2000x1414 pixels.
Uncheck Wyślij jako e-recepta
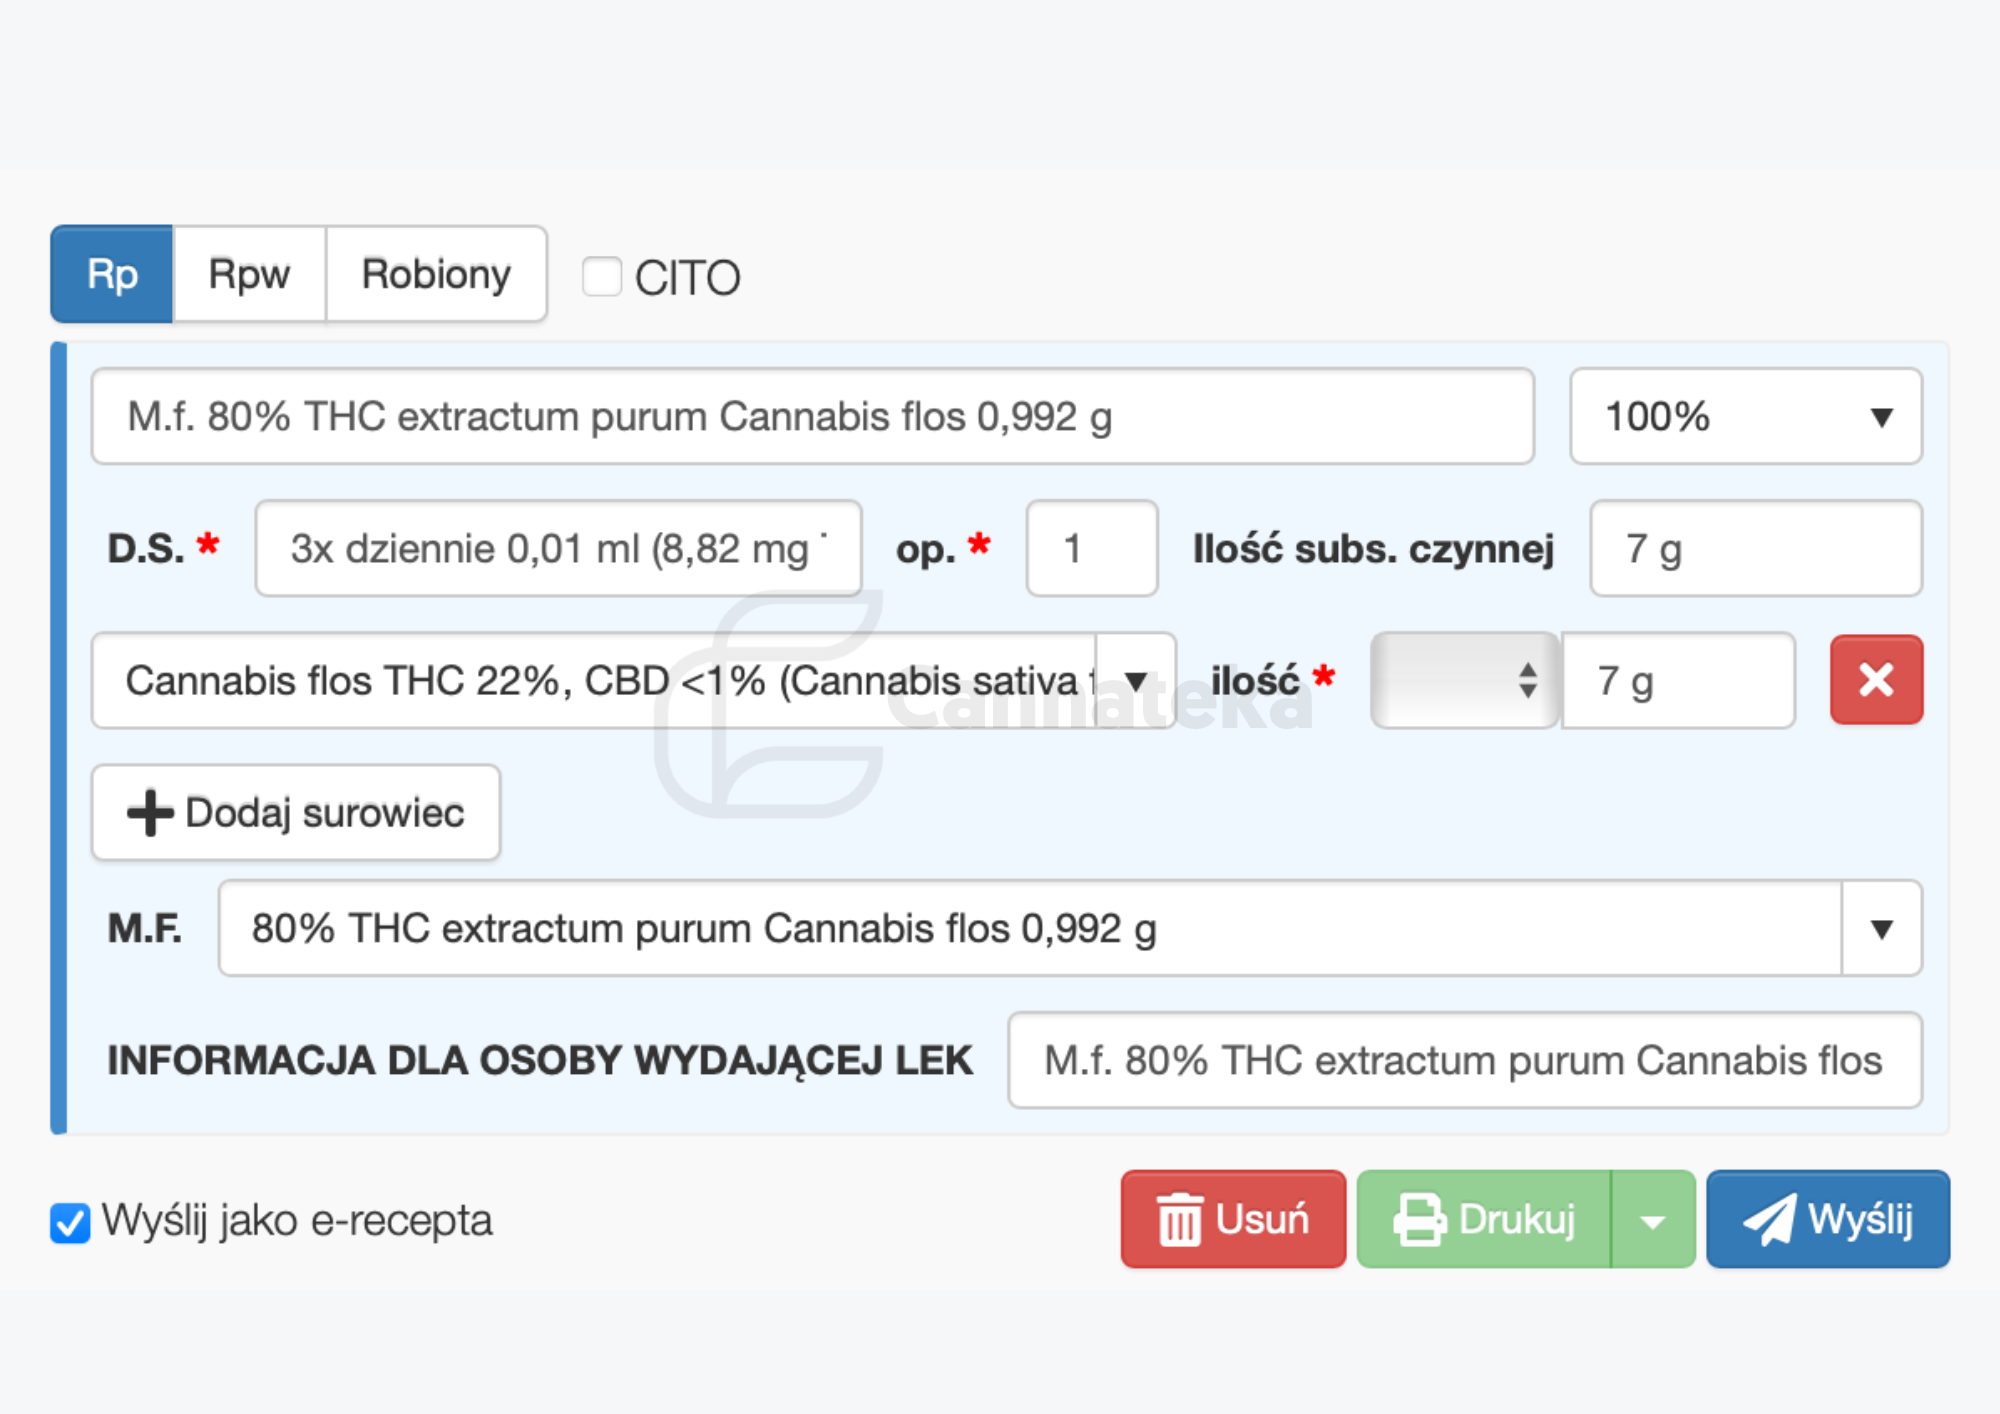tap(70, 1222)
